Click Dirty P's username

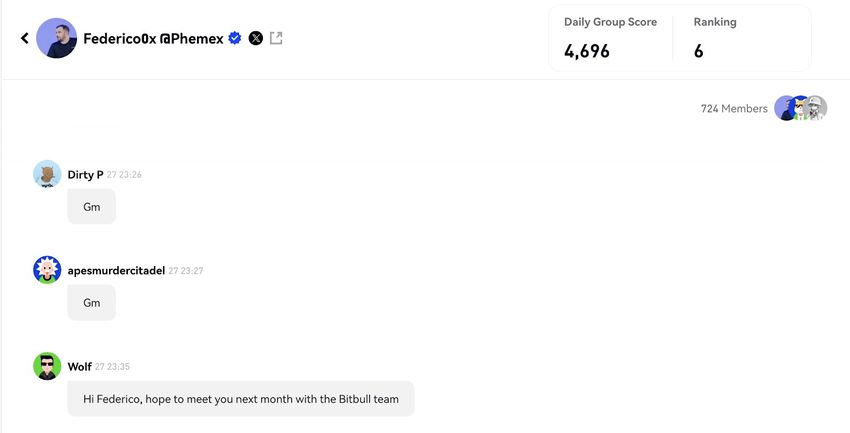(85, 175)
